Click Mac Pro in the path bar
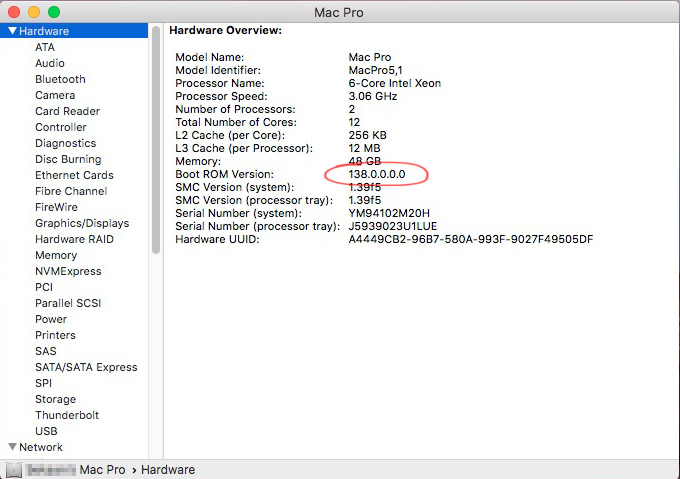The height and width of the screenshot is (479, 680). point(102,470)
